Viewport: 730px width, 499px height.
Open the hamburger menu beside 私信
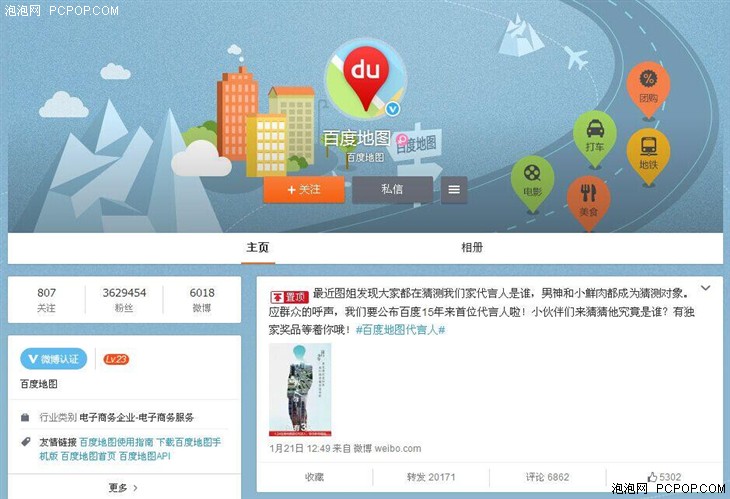point(454,189)
